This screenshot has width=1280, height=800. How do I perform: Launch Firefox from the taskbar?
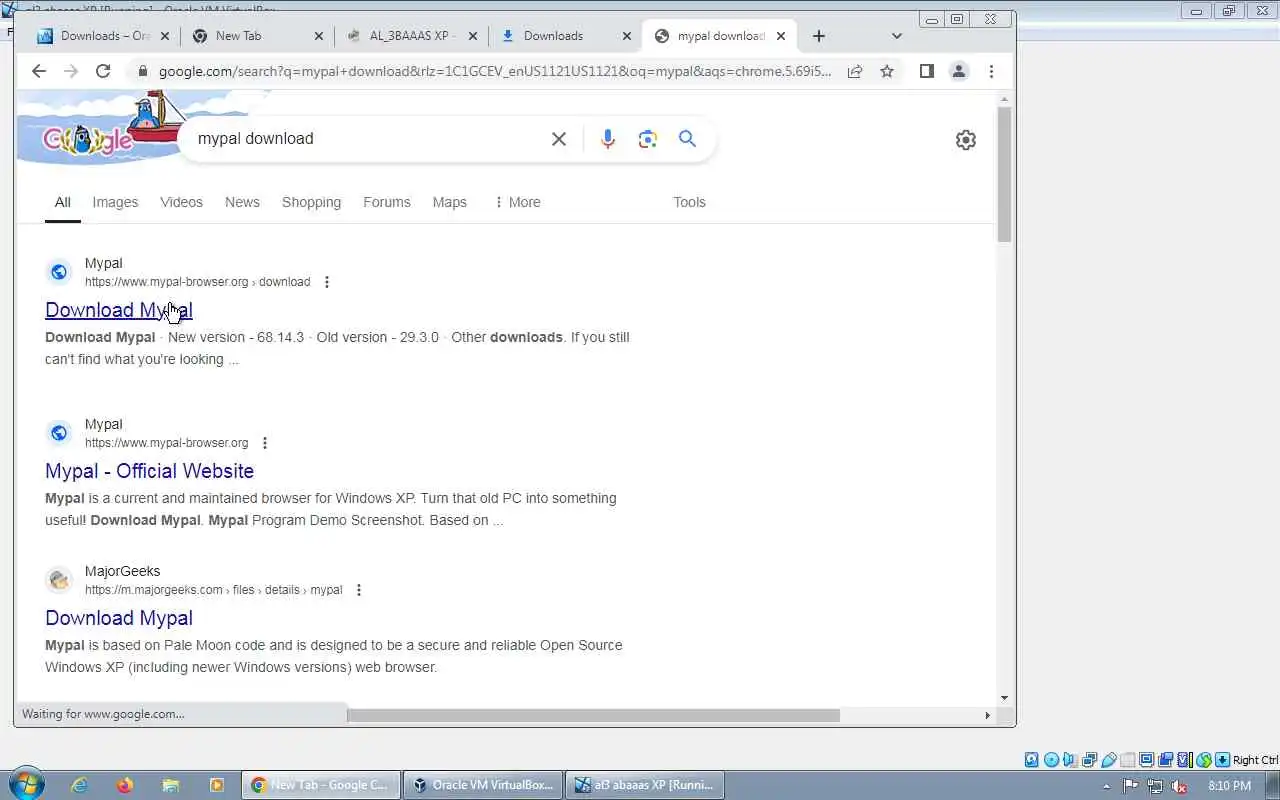click(125, 785)
